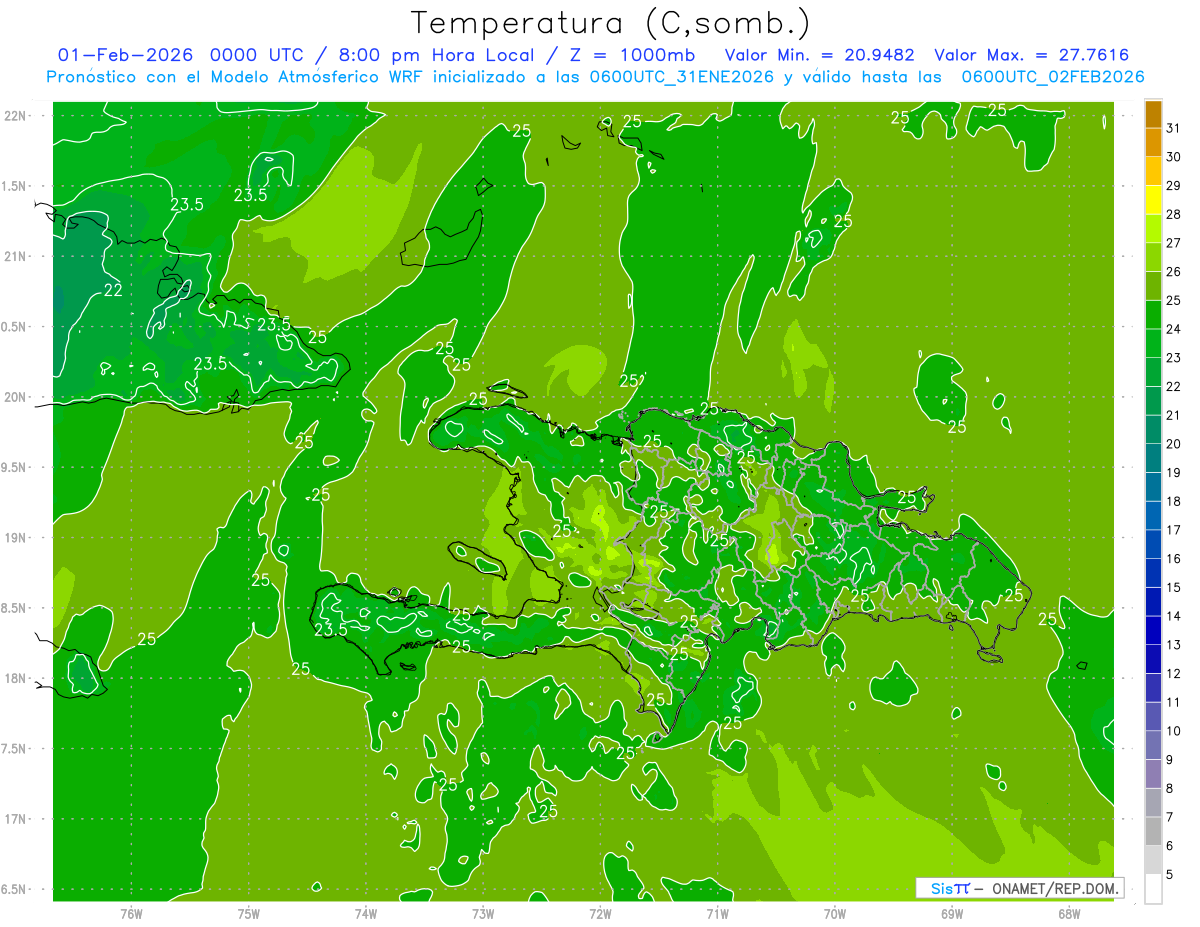Screen dimensions: 1200x927
Task: Select "Valor Max. = 27.7616" in the header
Action: tap(1031, 55)
